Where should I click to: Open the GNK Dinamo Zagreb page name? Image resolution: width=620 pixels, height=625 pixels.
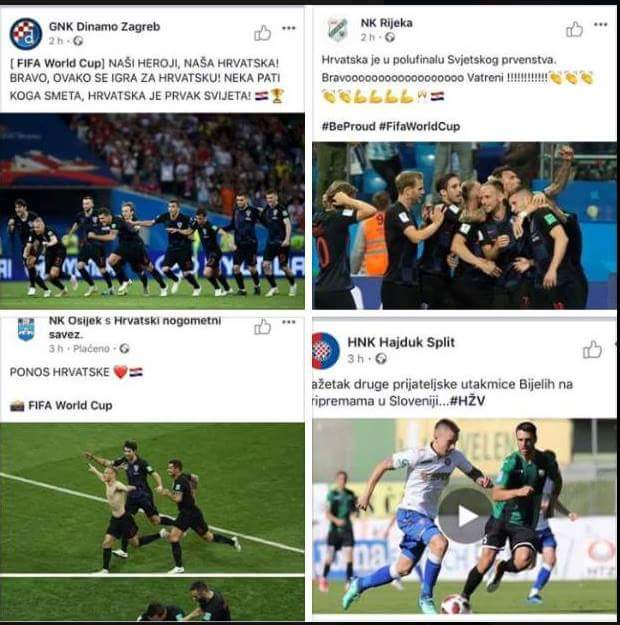coord(104,27)
